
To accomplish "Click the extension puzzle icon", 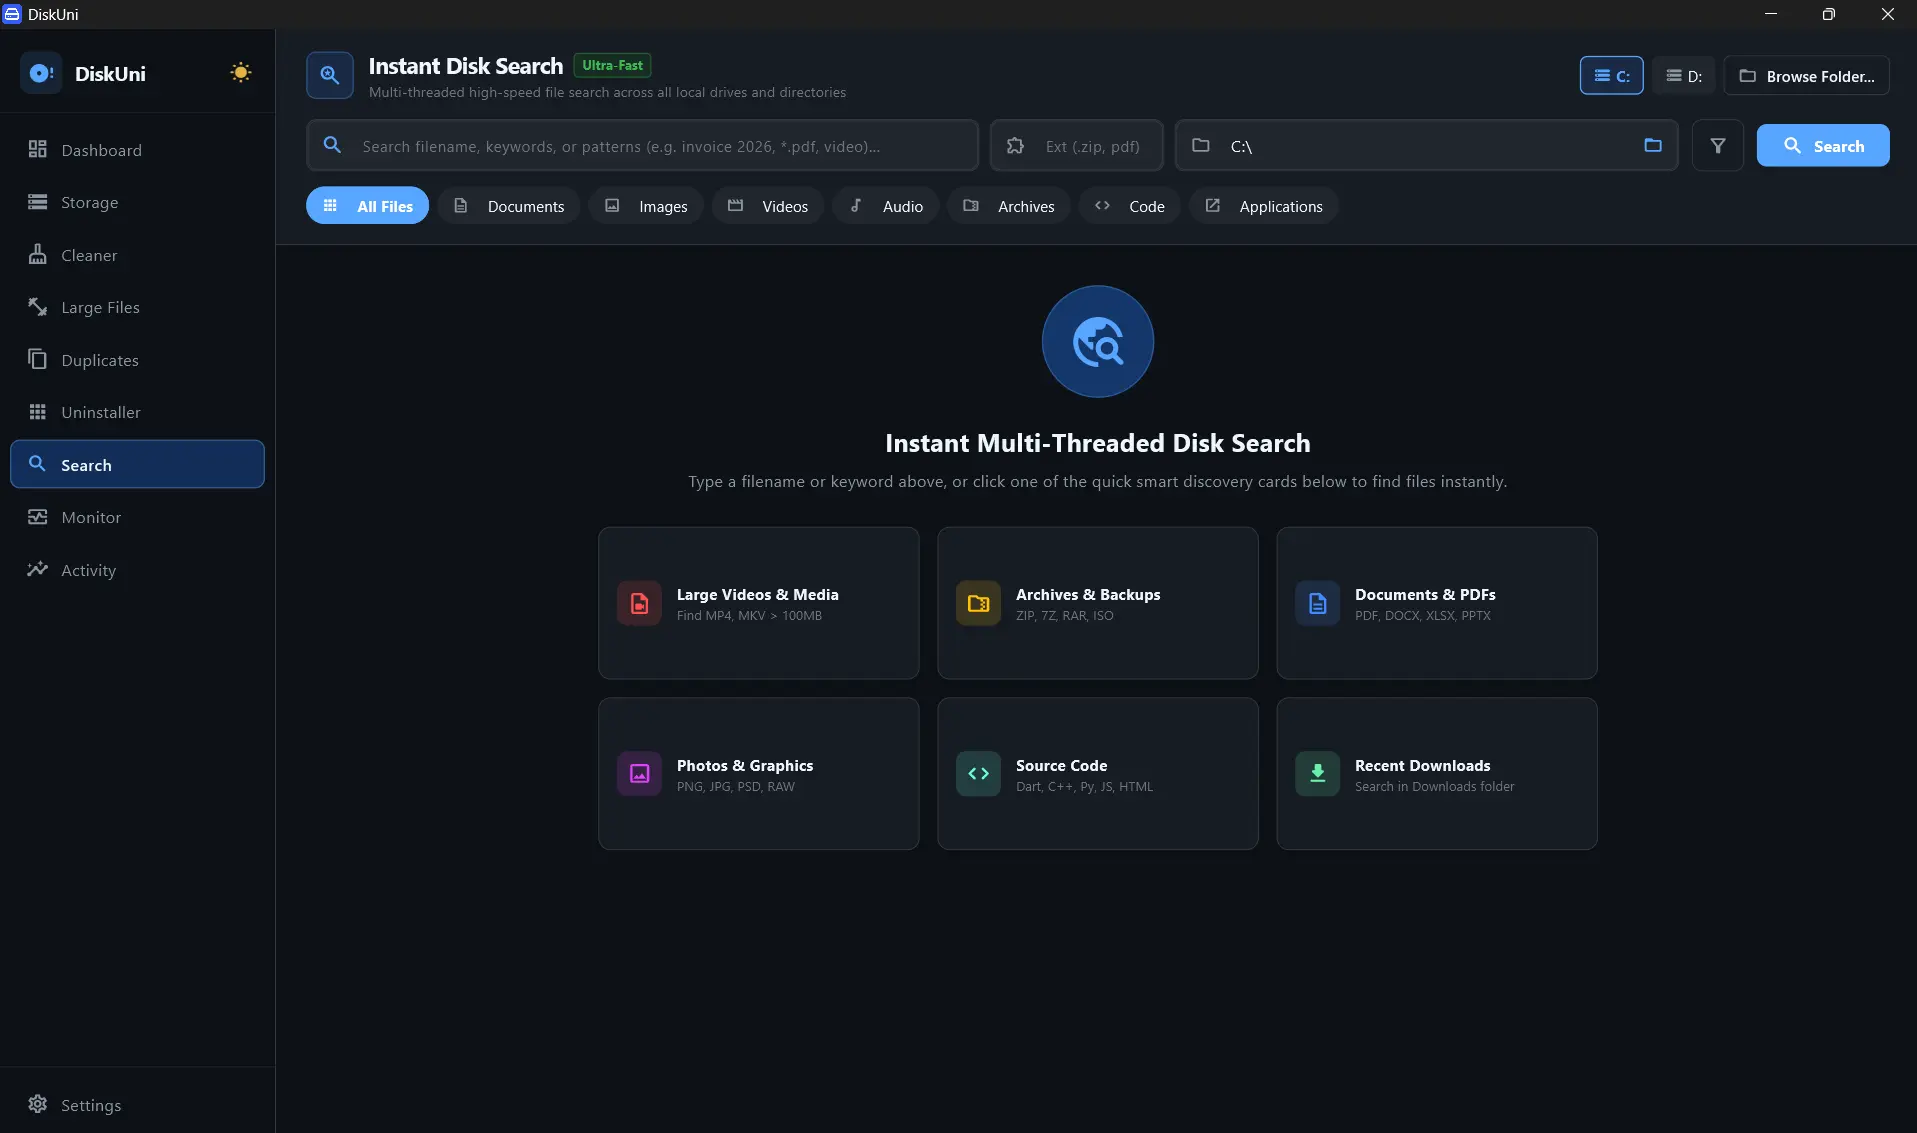I will point(1015,146).
